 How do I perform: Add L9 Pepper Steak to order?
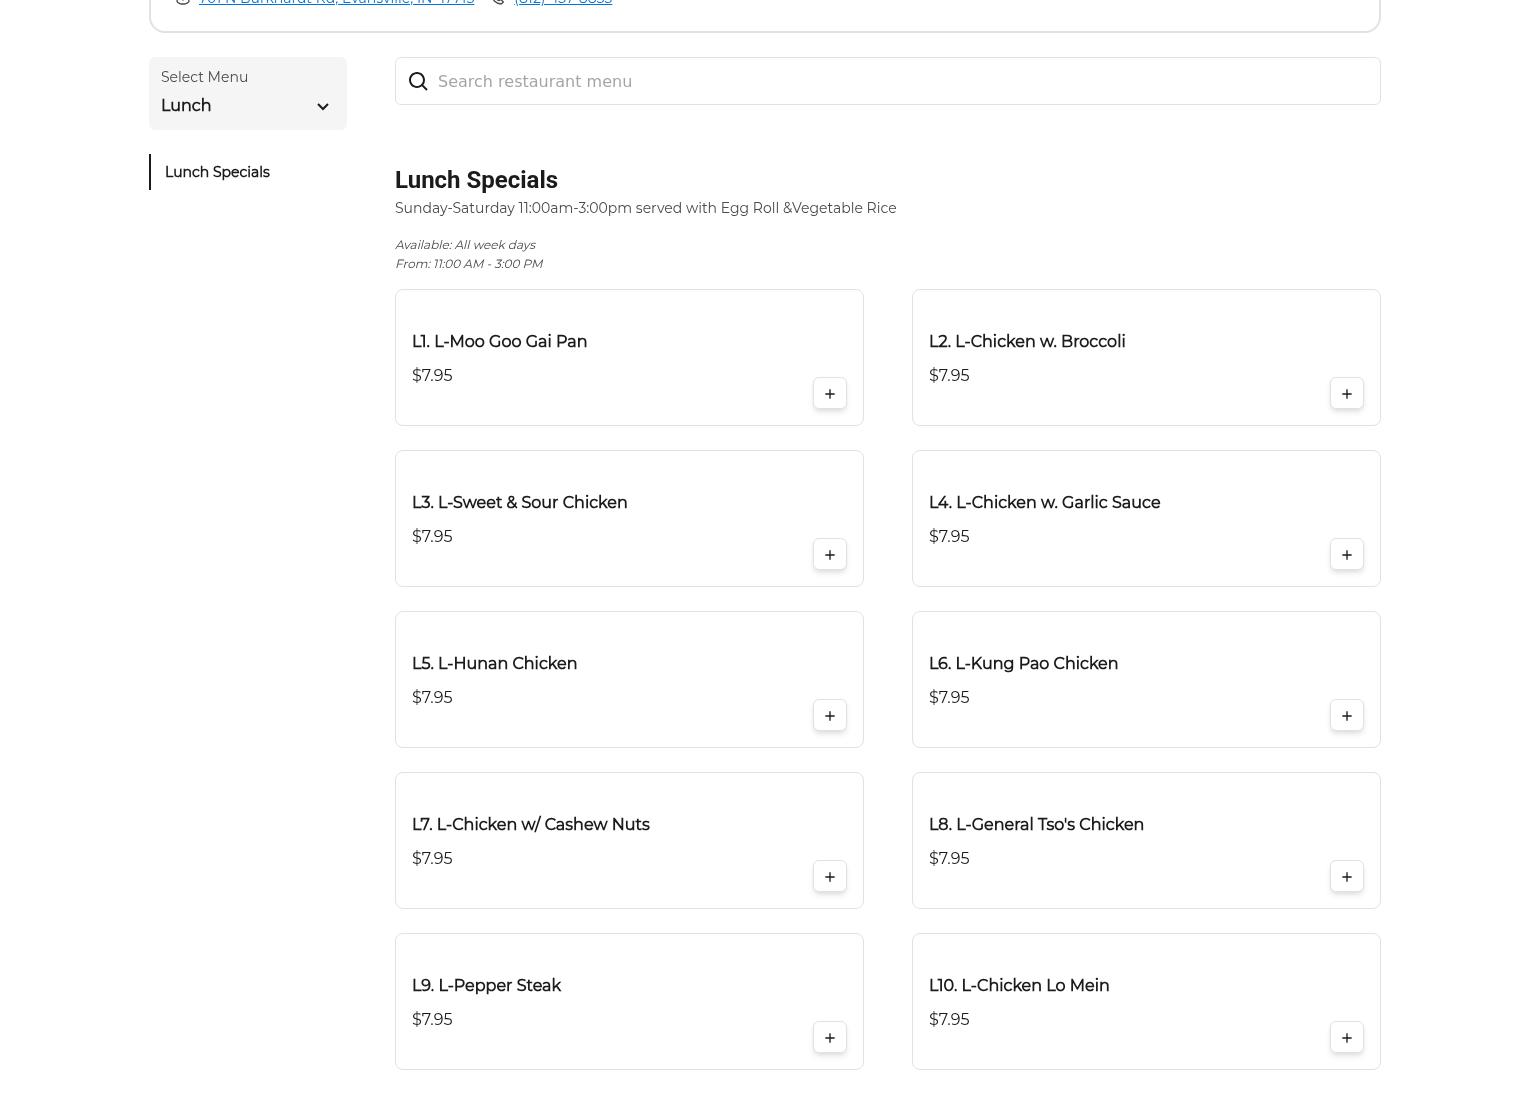click(829, 1038)
